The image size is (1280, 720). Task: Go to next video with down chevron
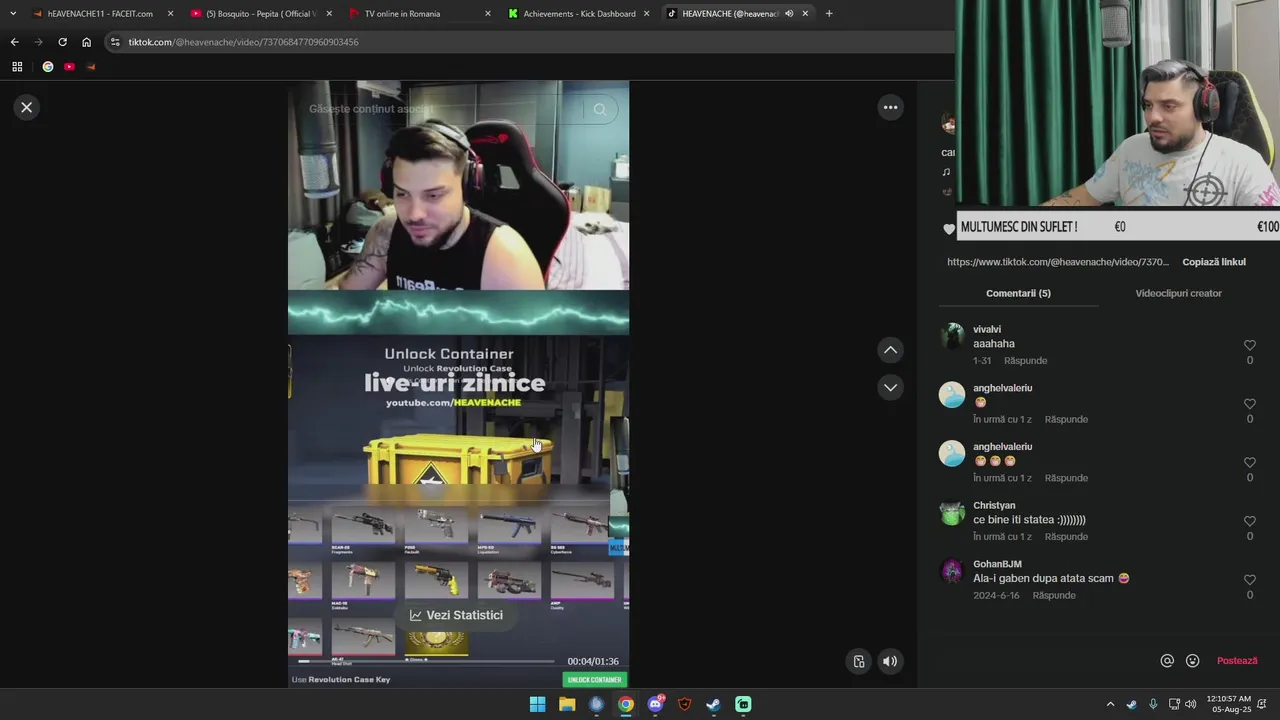pyautogui.click(x=890, y=387)
